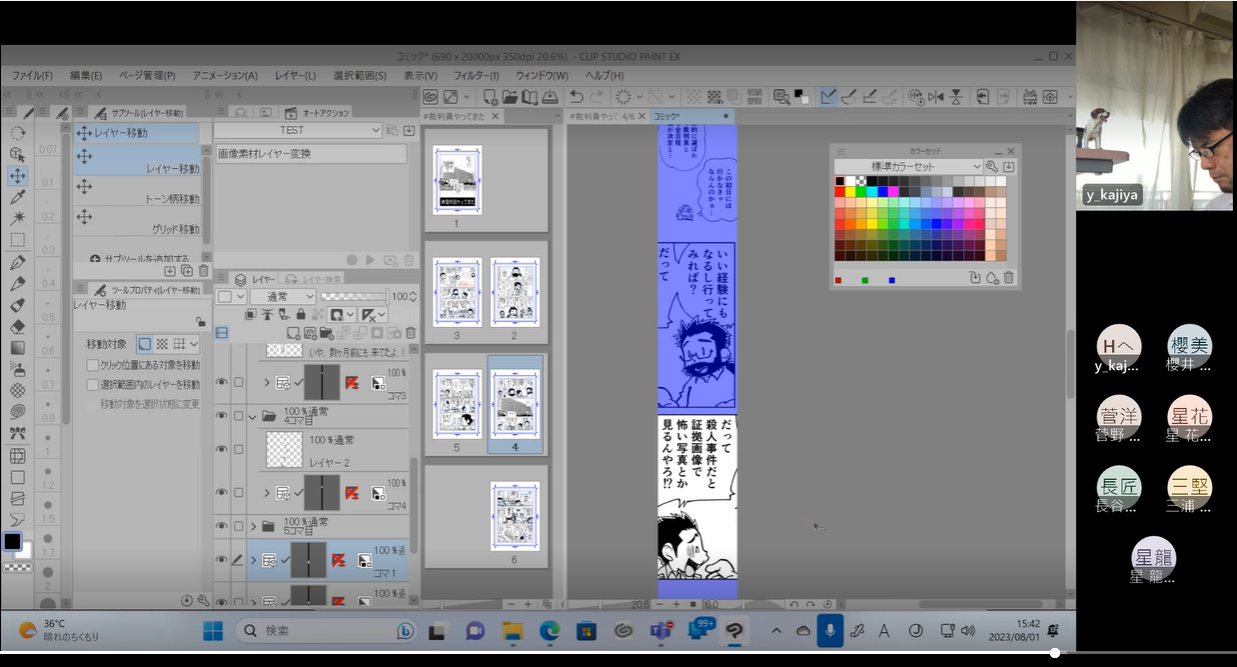Click the Open file folder icon in command bar
Screen dimensions: 1237x667
(510, 97)
